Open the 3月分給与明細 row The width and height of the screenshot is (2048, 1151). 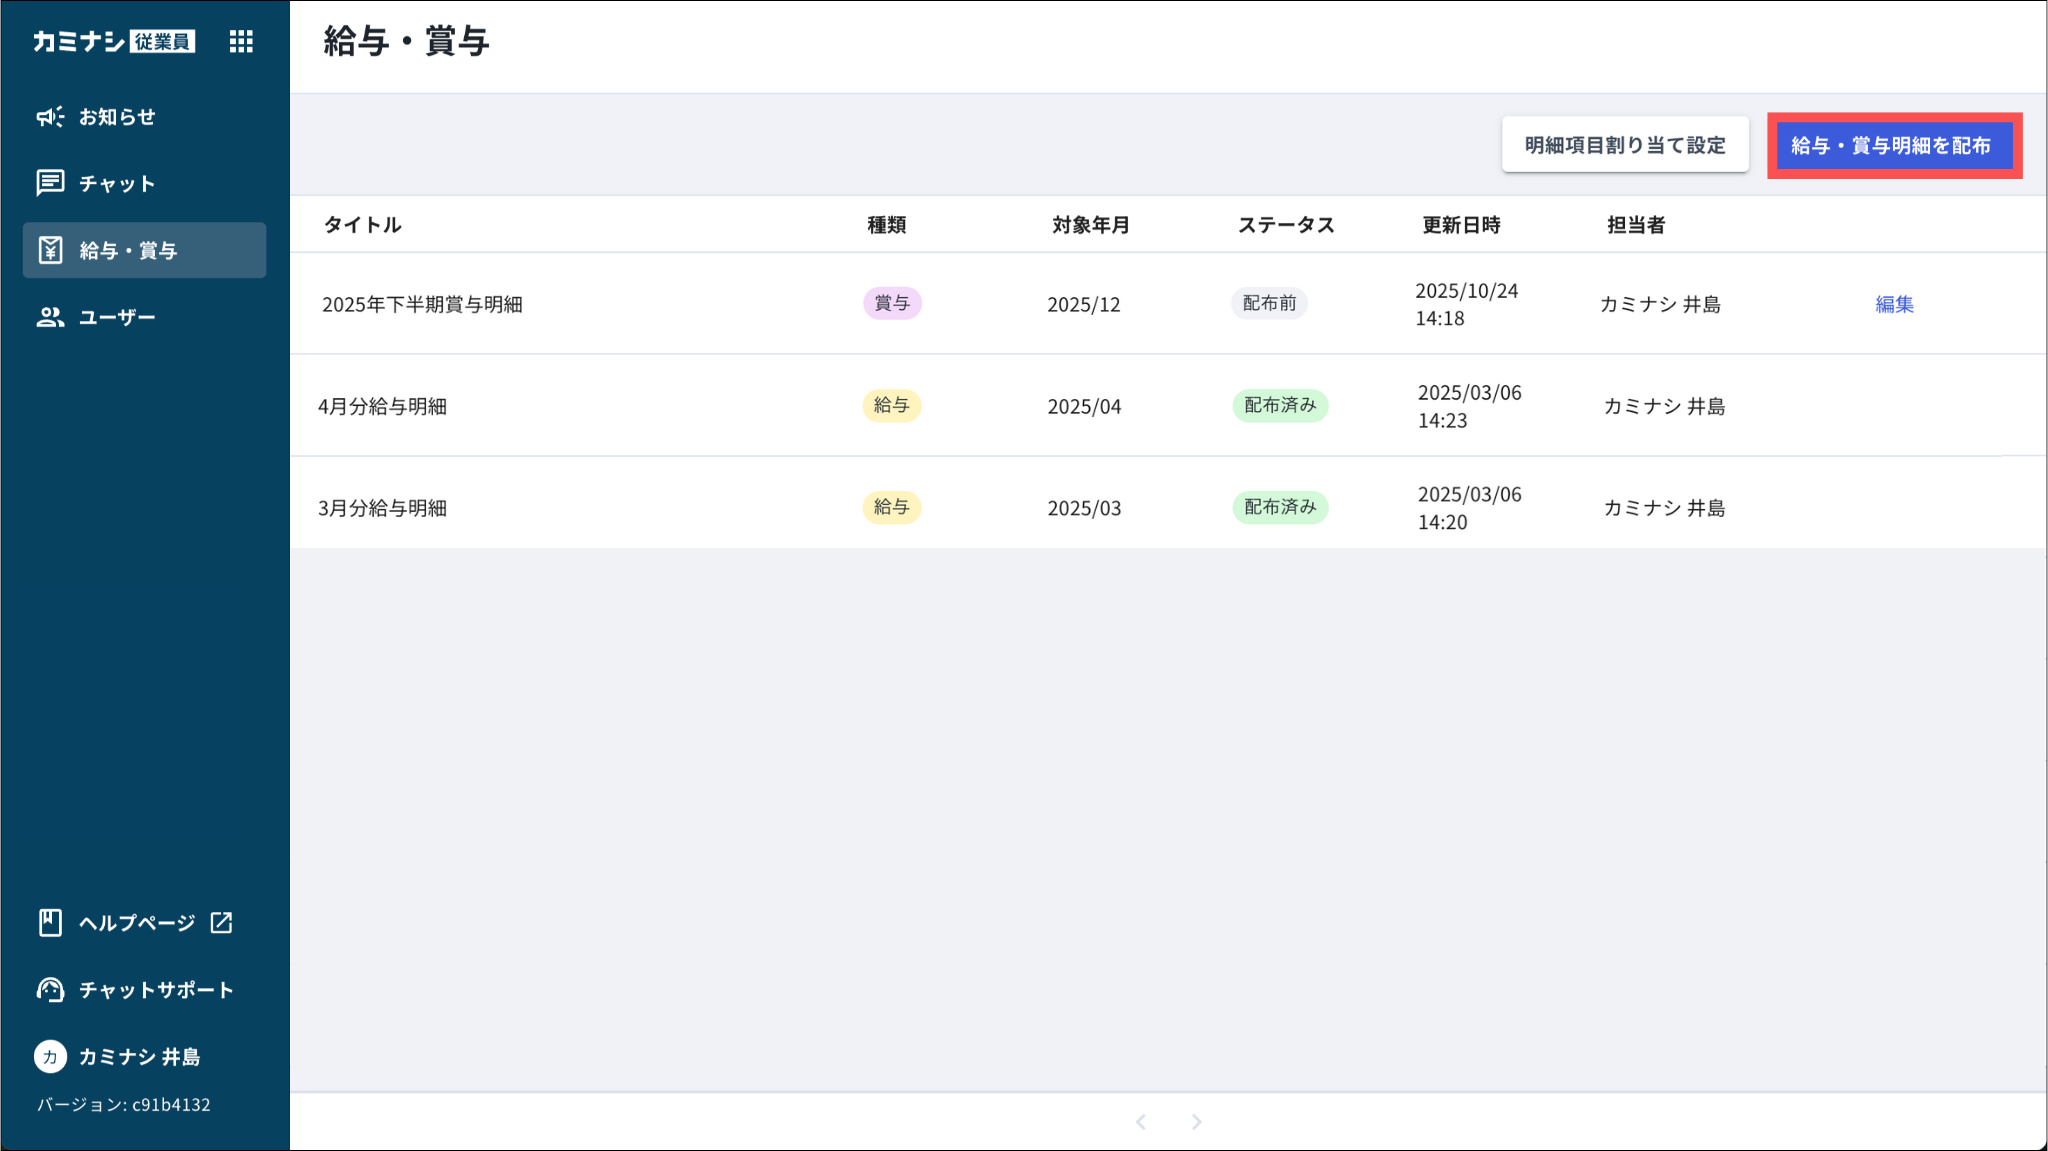click(x=382, y=508)
